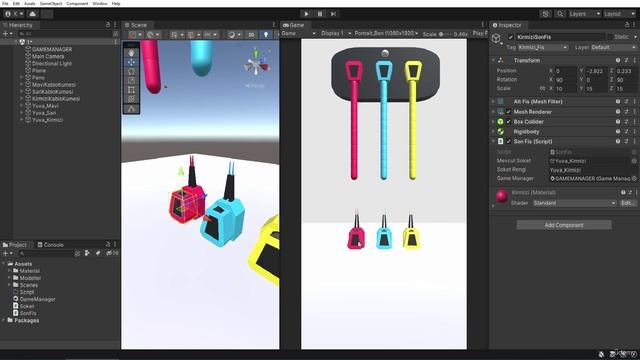Collapse the Transform component

coord(493,60)
